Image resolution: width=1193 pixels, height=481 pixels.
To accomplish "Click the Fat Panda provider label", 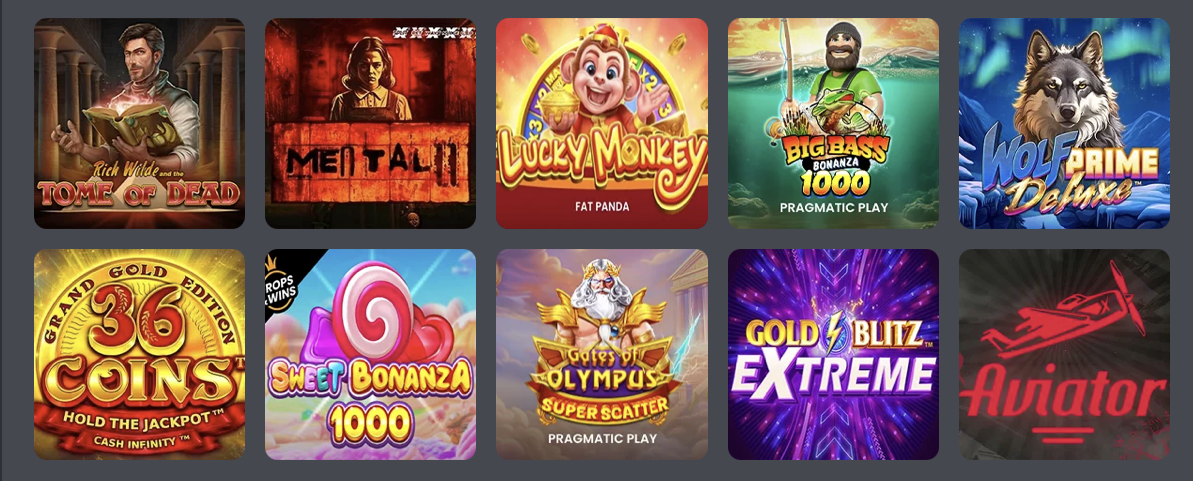I will 601,206.
